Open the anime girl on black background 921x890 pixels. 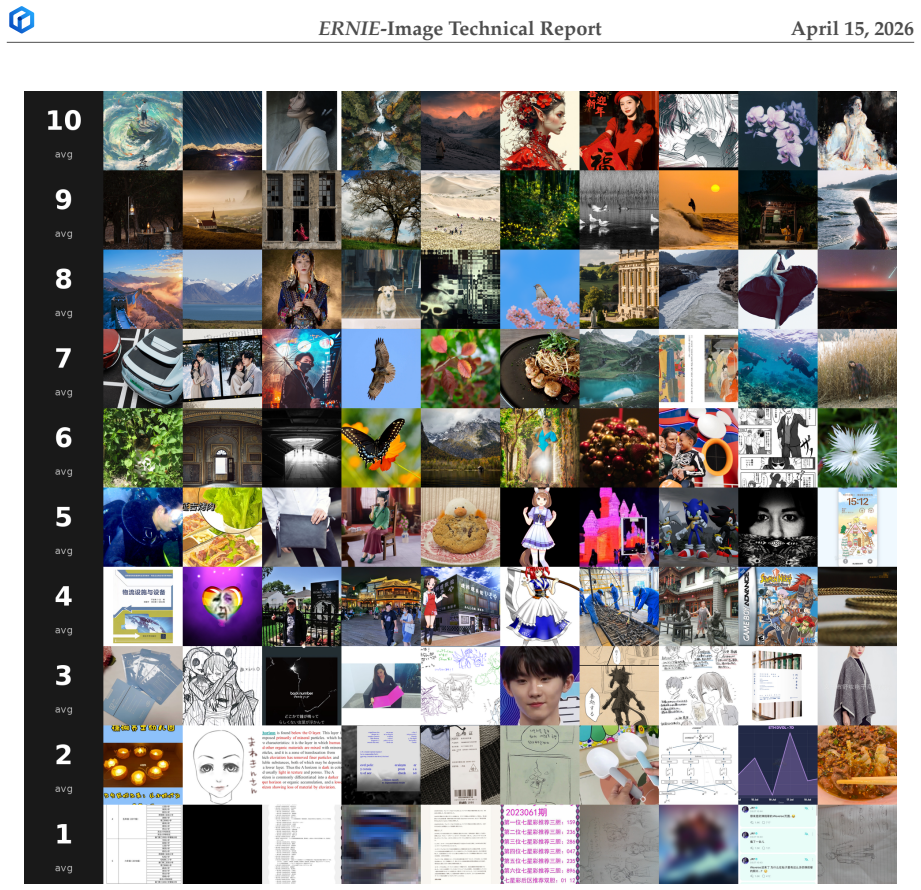pos(539,527)
